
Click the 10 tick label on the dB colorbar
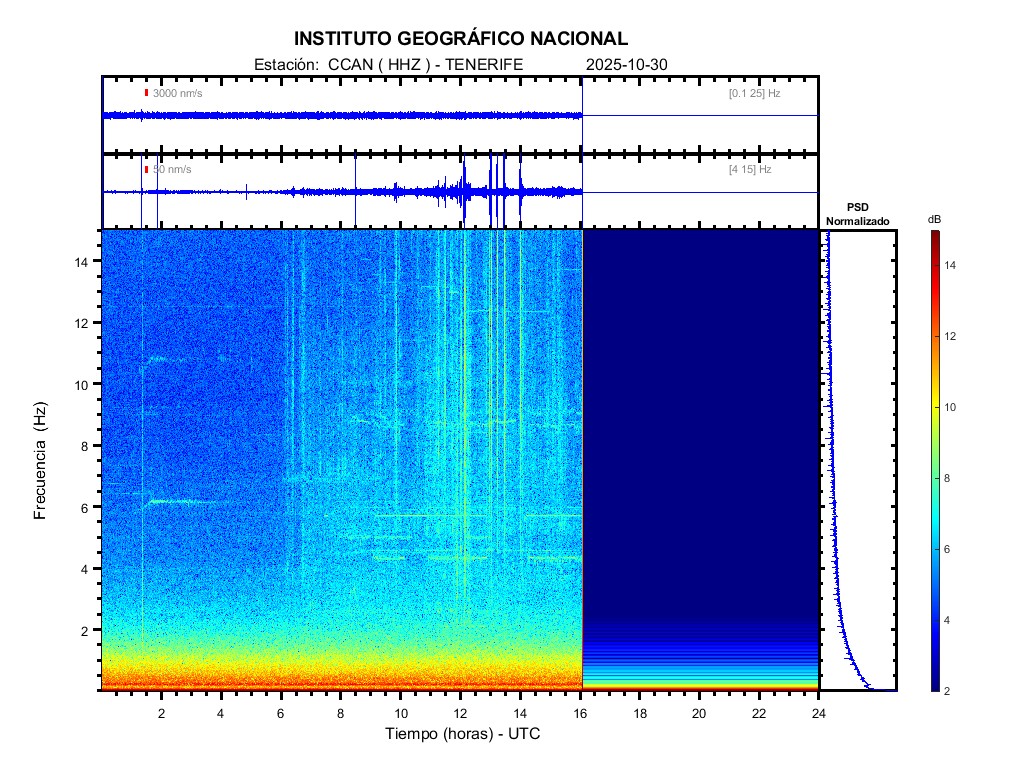click(x=953, y=408)
